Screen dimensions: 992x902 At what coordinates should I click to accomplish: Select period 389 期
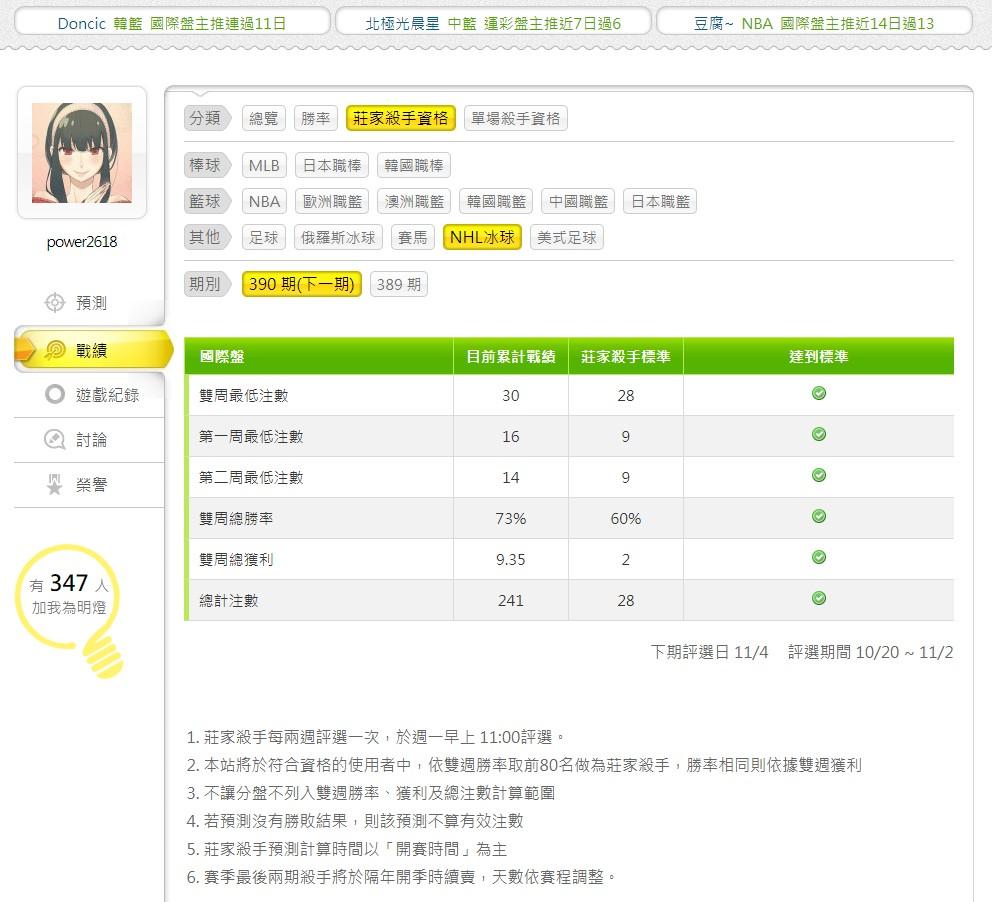[x=399, y=285]
